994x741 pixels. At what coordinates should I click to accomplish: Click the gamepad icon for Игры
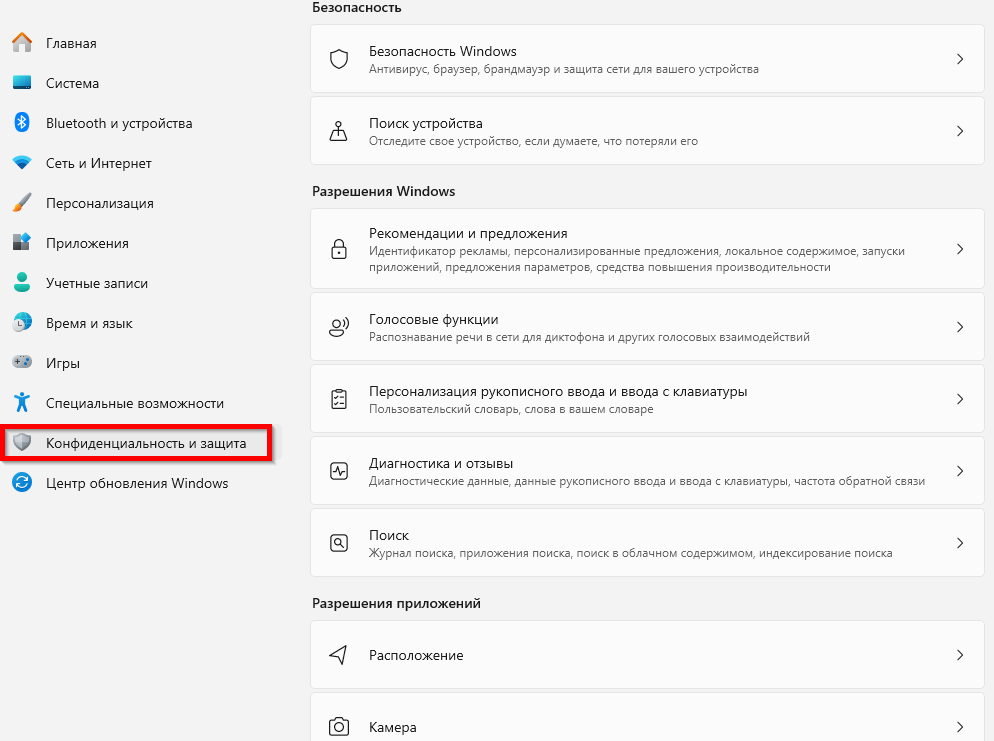(22, 363)
